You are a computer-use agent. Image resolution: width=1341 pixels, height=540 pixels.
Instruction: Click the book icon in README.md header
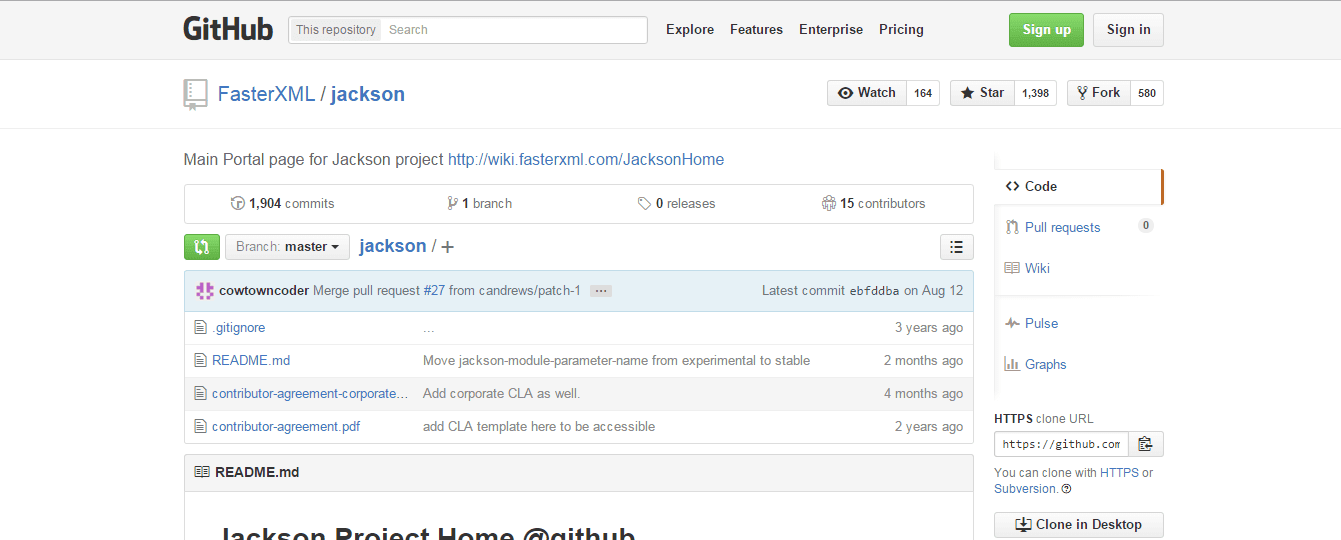tap(202, 472)
